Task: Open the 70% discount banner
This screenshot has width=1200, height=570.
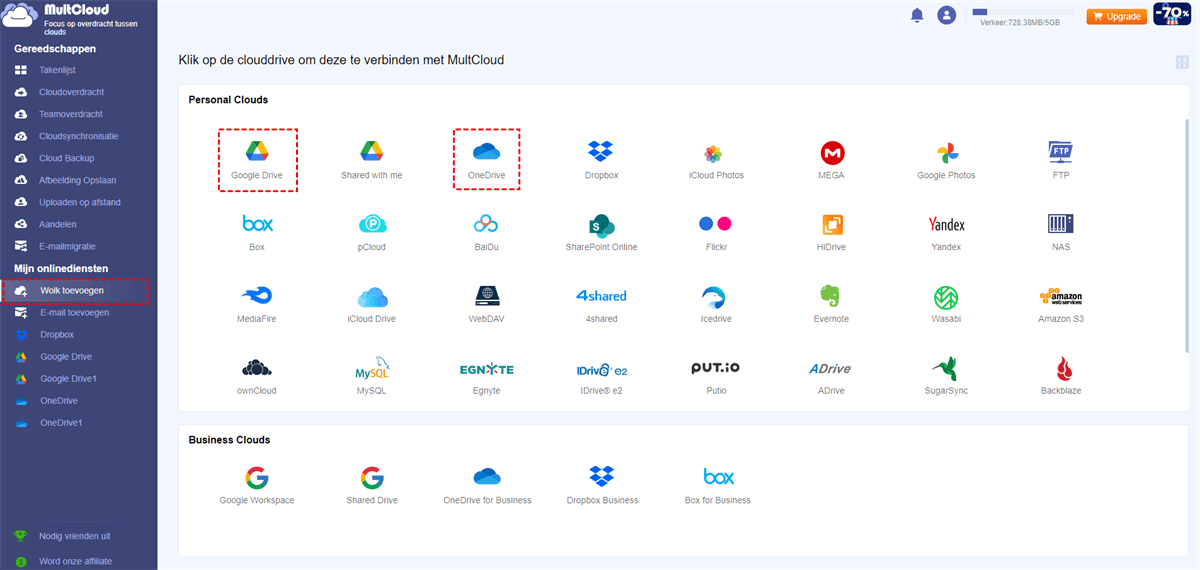Action: 1172,14
